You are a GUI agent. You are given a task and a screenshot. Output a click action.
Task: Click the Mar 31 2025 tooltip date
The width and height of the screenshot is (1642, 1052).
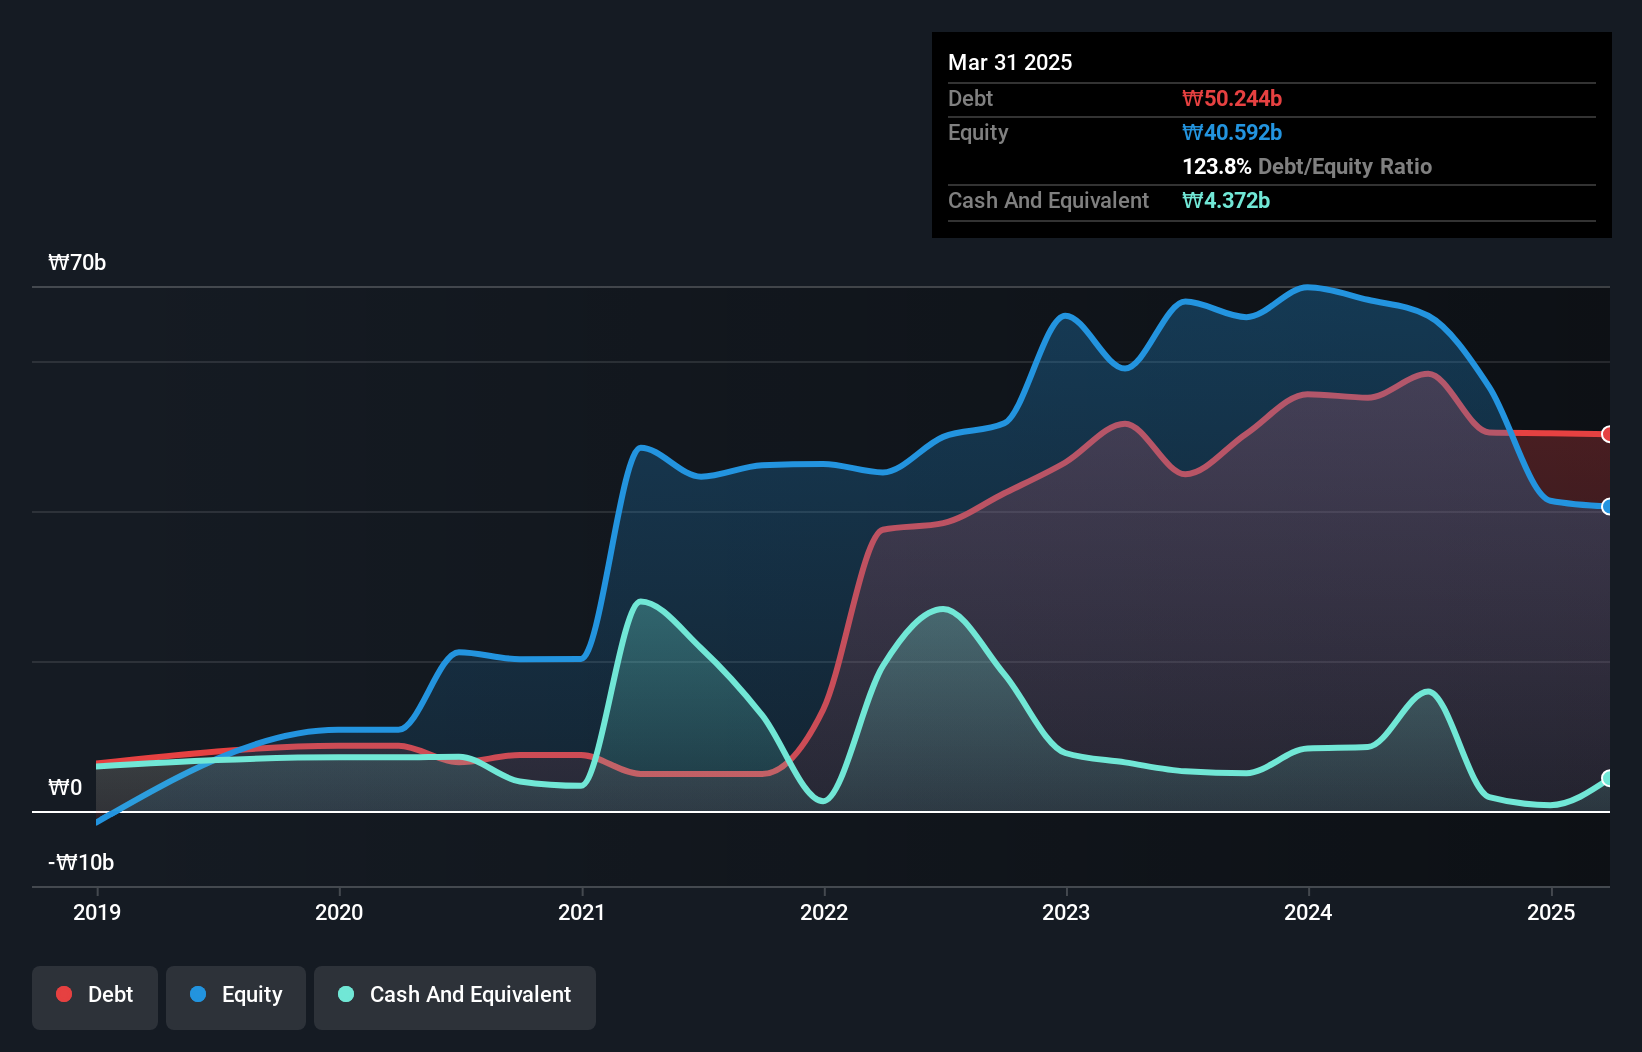coord(1010,63)
